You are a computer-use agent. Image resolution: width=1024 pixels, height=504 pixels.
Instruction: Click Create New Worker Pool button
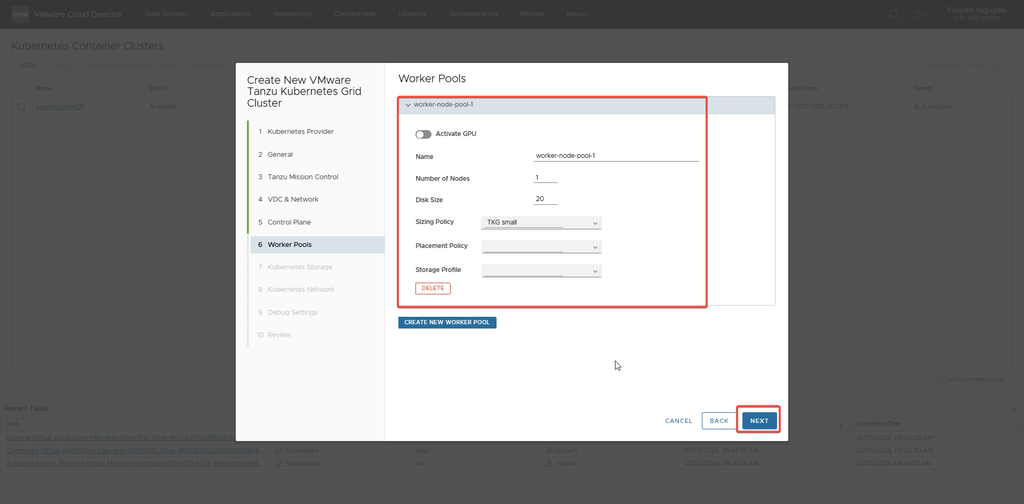tap(447, 322)
